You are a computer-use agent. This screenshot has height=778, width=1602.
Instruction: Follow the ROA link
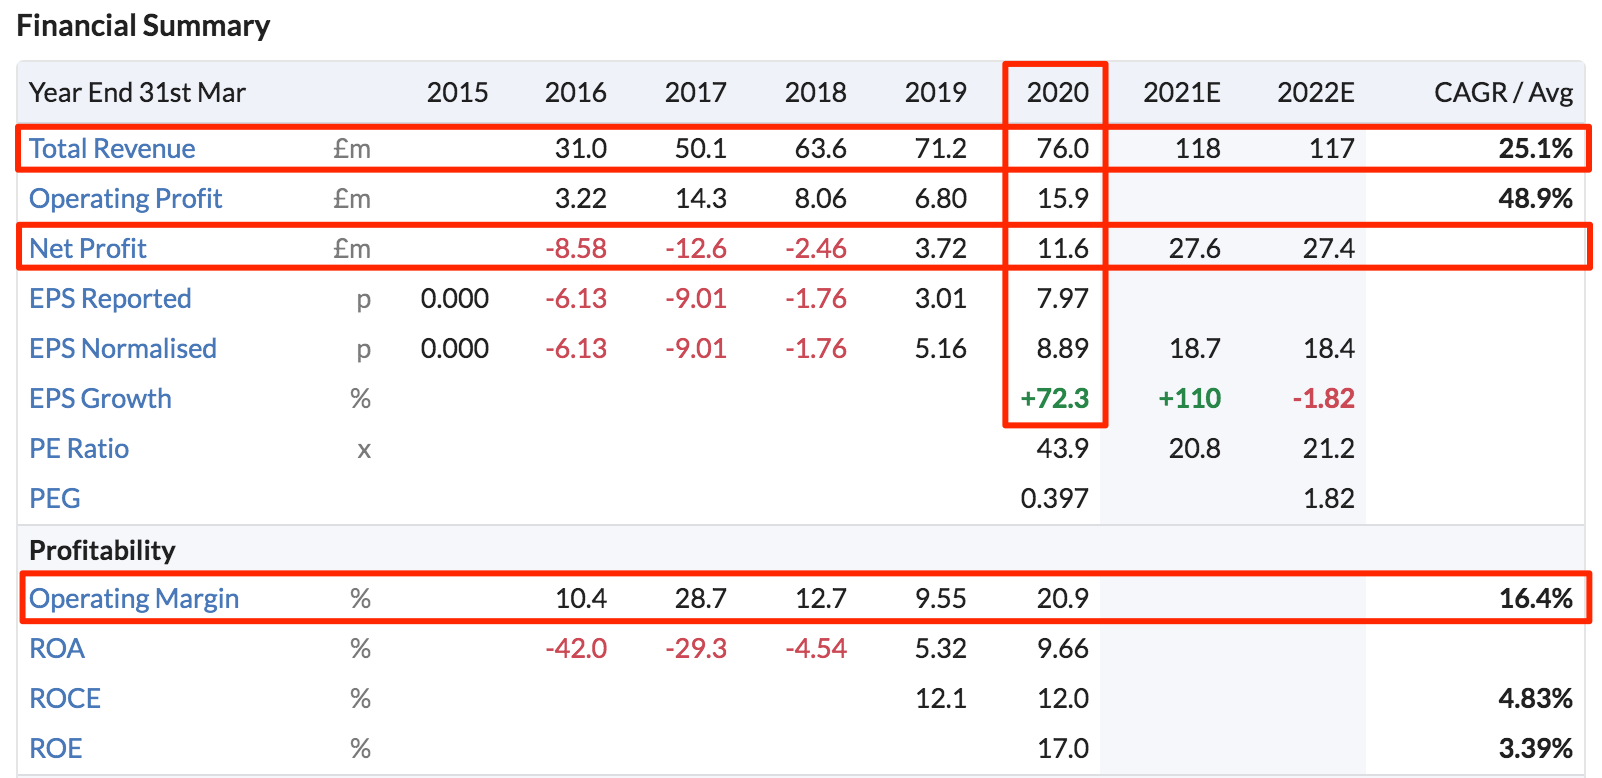57,648
